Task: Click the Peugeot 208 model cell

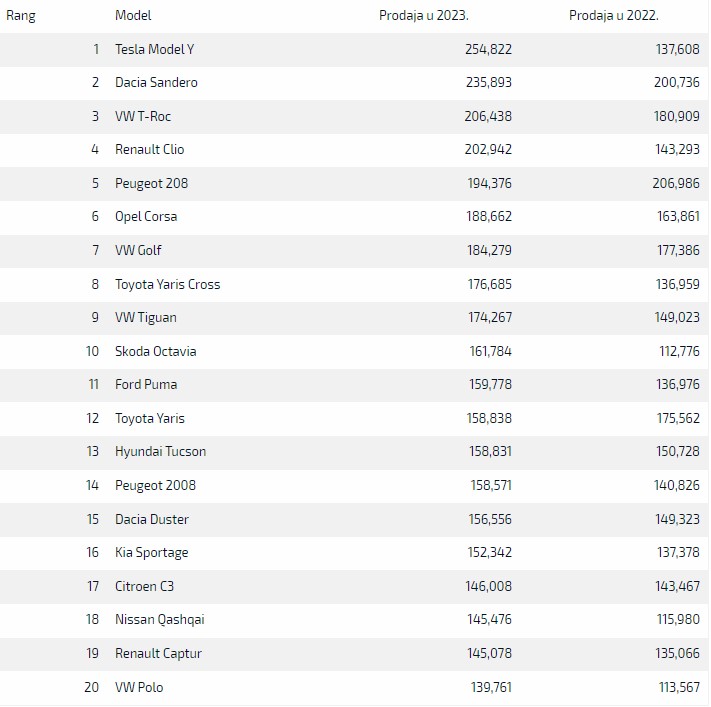Action: (151, 183)
